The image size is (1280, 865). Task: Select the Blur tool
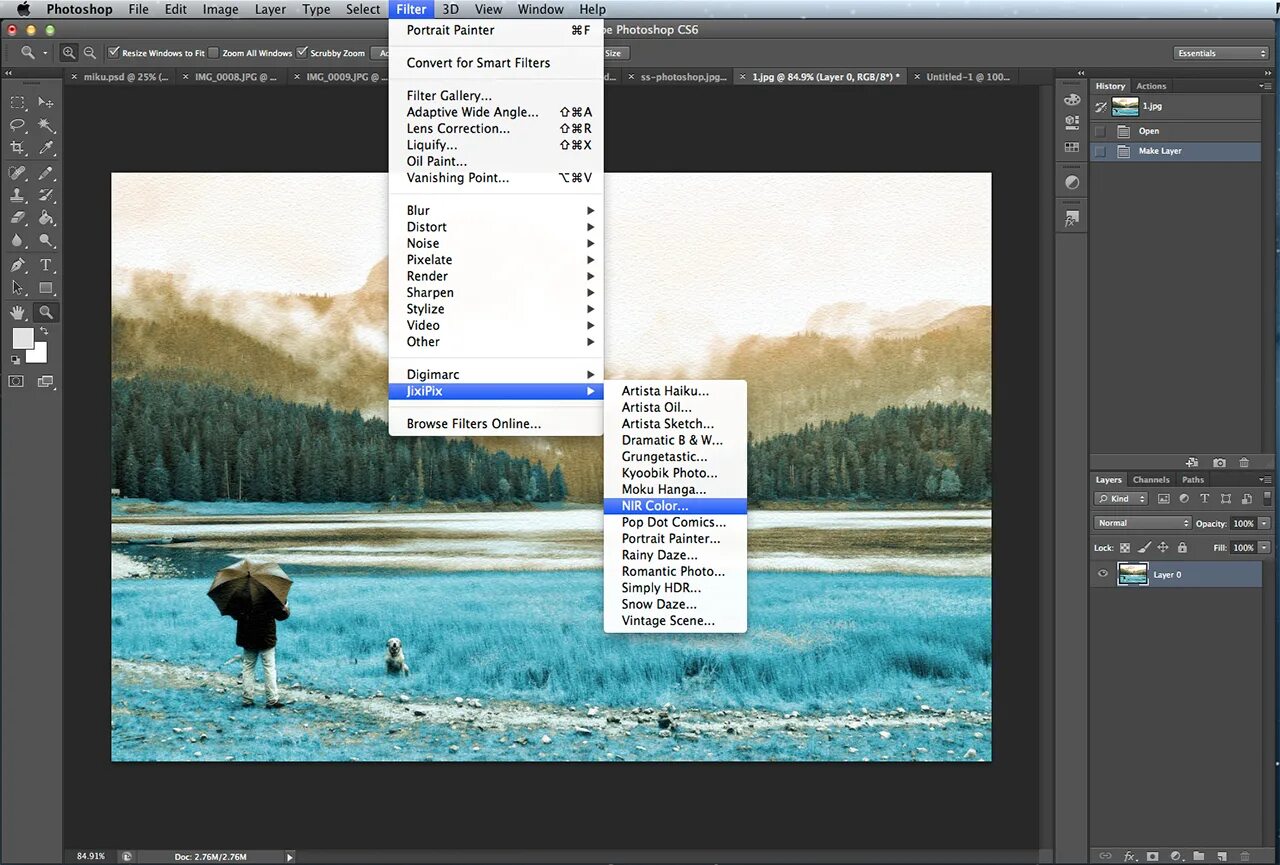(18, 241)
